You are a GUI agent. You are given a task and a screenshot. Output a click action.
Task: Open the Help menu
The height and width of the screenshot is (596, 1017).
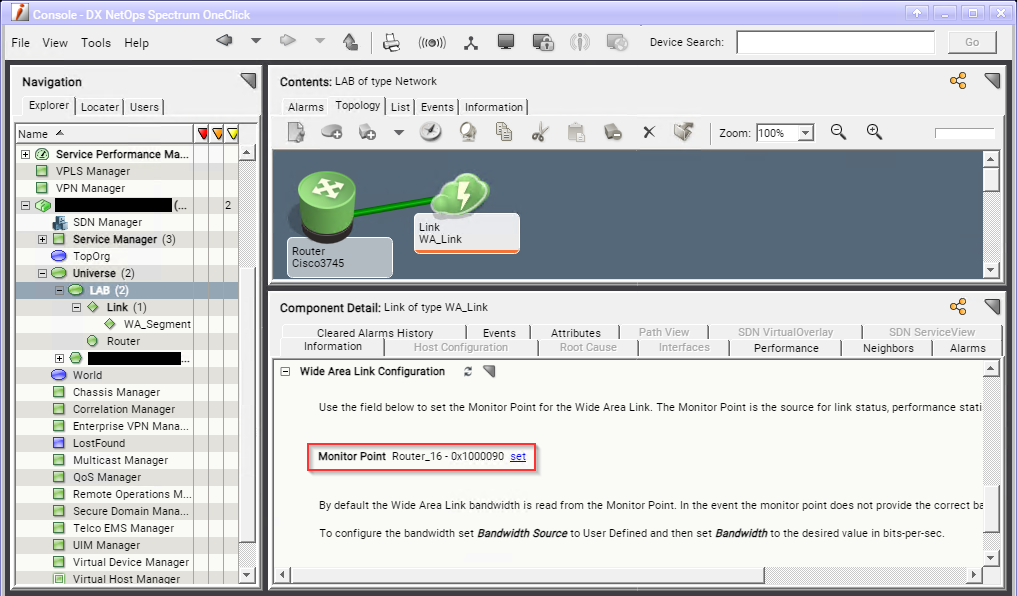click(x=136, y=43)
